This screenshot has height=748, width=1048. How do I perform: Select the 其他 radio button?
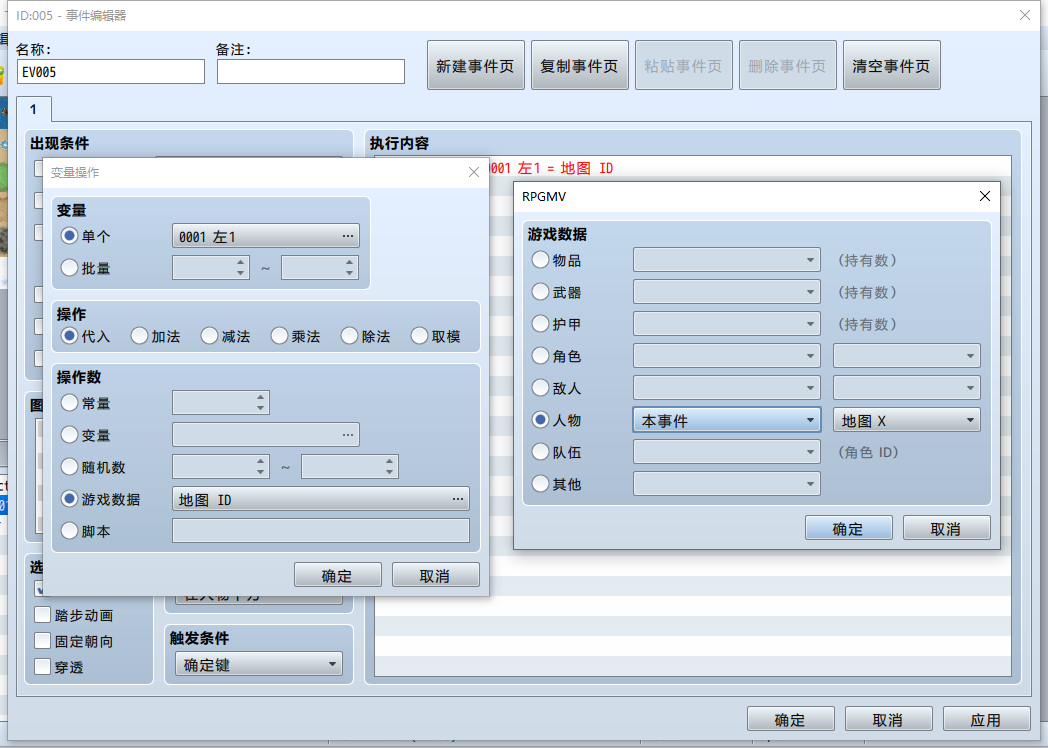point(540,484)
